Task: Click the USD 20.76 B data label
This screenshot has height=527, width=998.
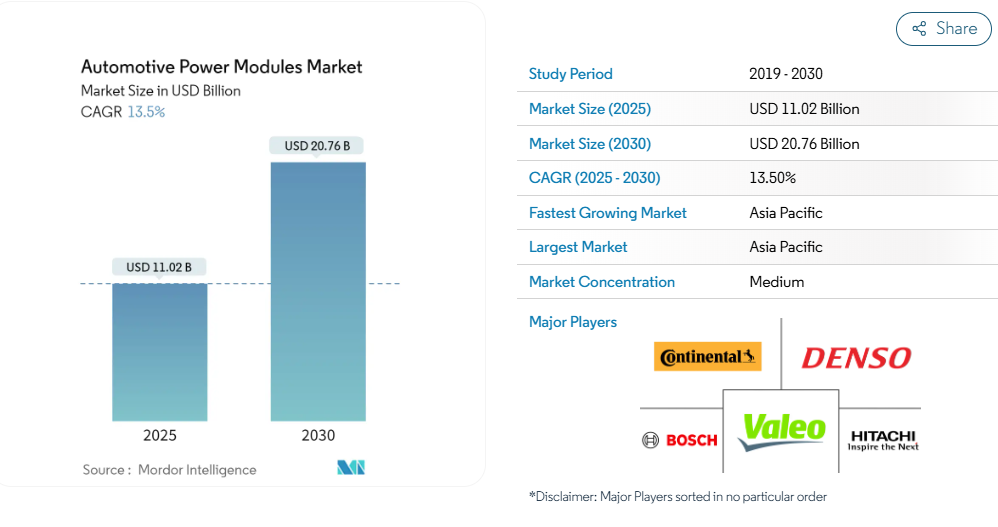Action: pos(317,146)
